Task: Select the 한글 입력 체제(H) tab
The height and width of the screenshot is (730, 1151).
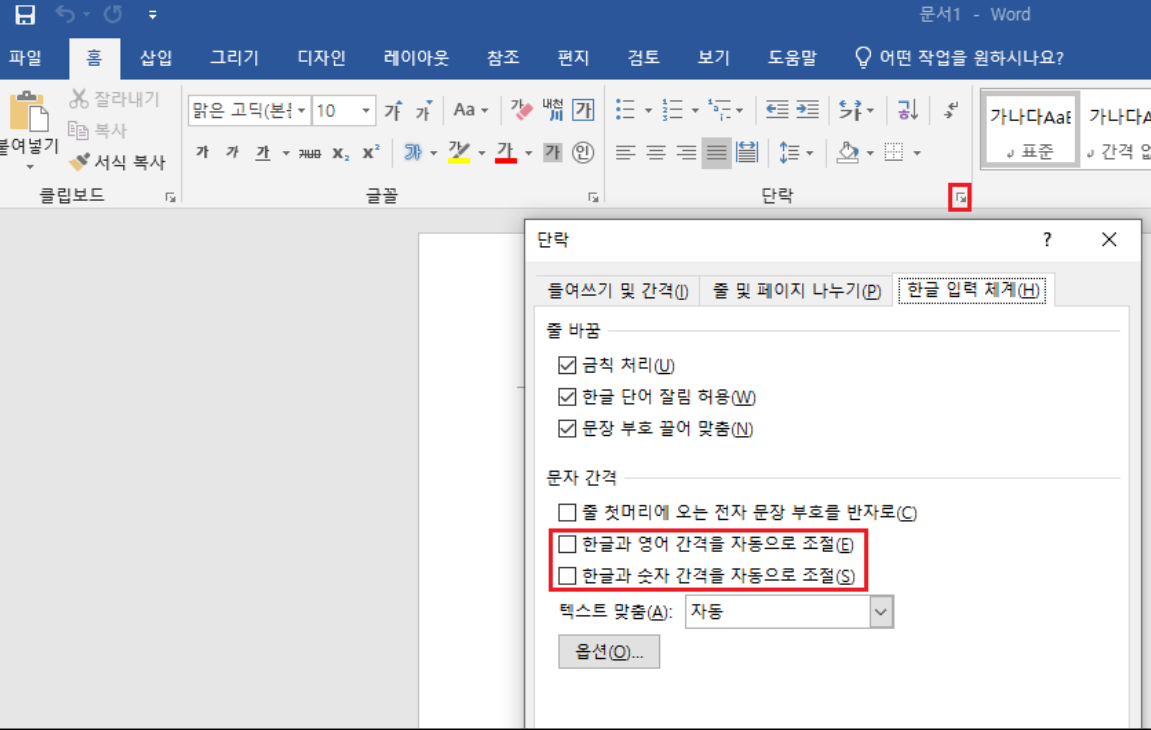Action: pos(973,289)
